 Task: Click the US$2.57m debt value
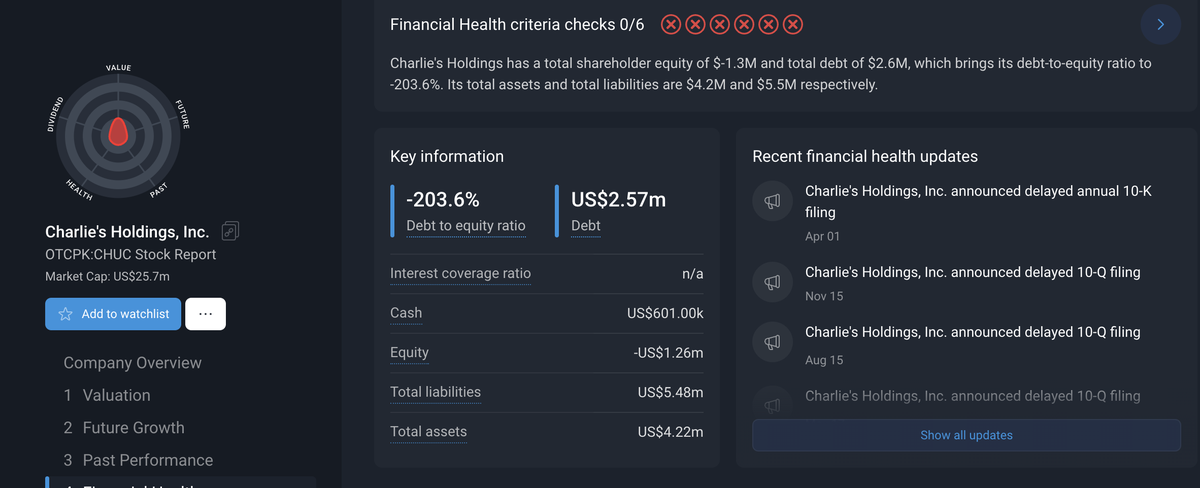click(618, 199)
